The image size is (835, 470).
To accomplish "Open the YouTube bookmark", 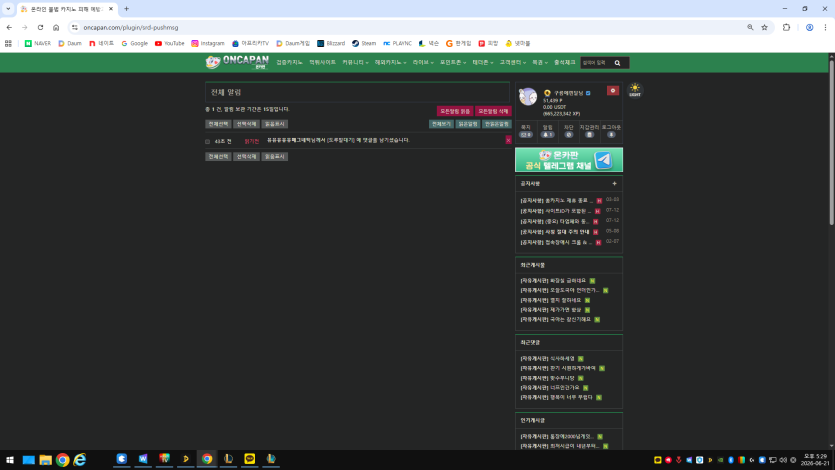I will [x=169, y=43].
